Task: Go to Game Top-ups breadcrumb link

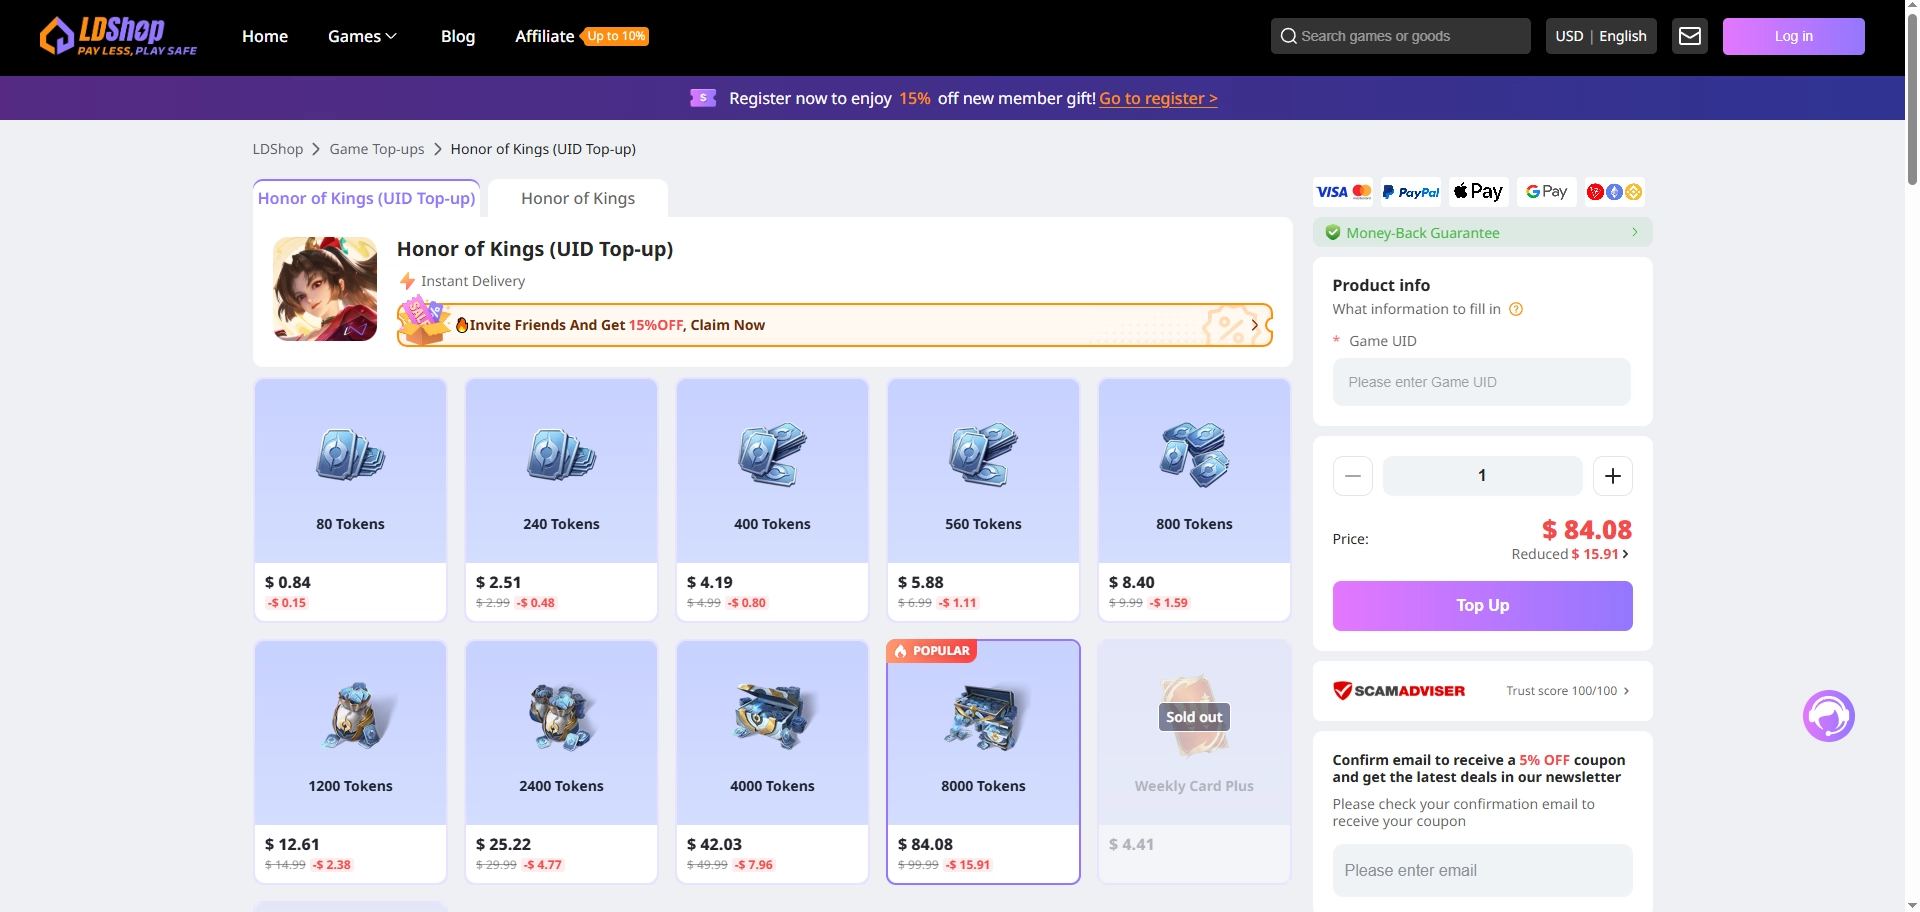Action: click(x=377, y=149)
